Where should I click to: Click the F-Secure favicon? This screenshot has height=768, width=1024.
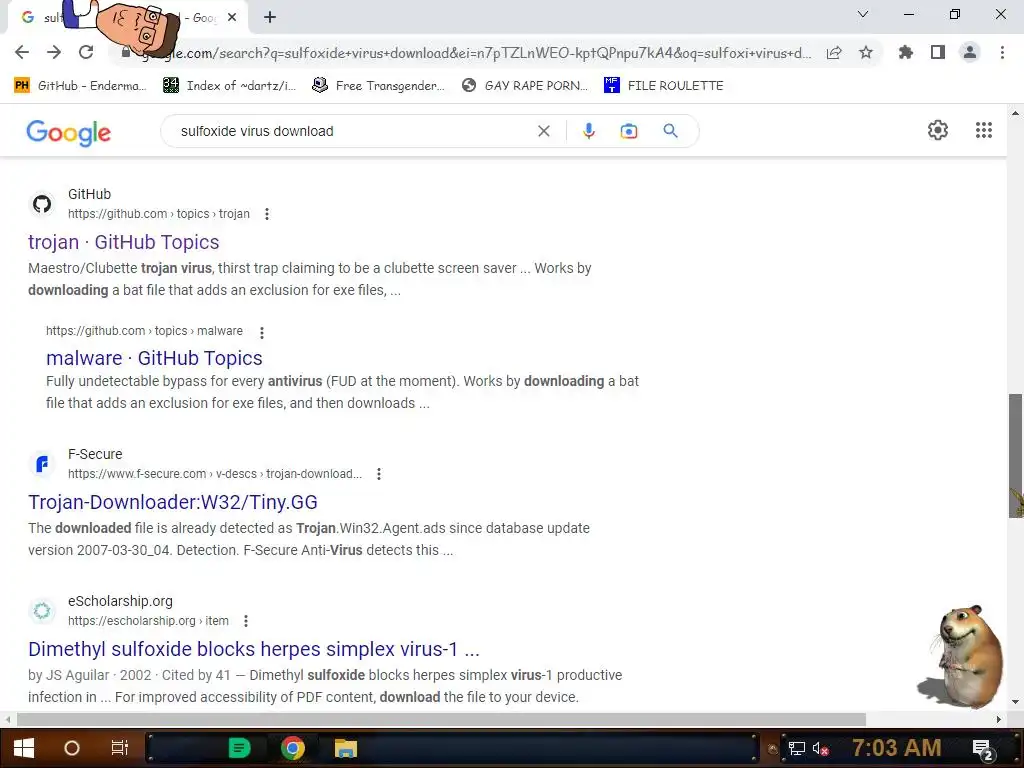42,464
